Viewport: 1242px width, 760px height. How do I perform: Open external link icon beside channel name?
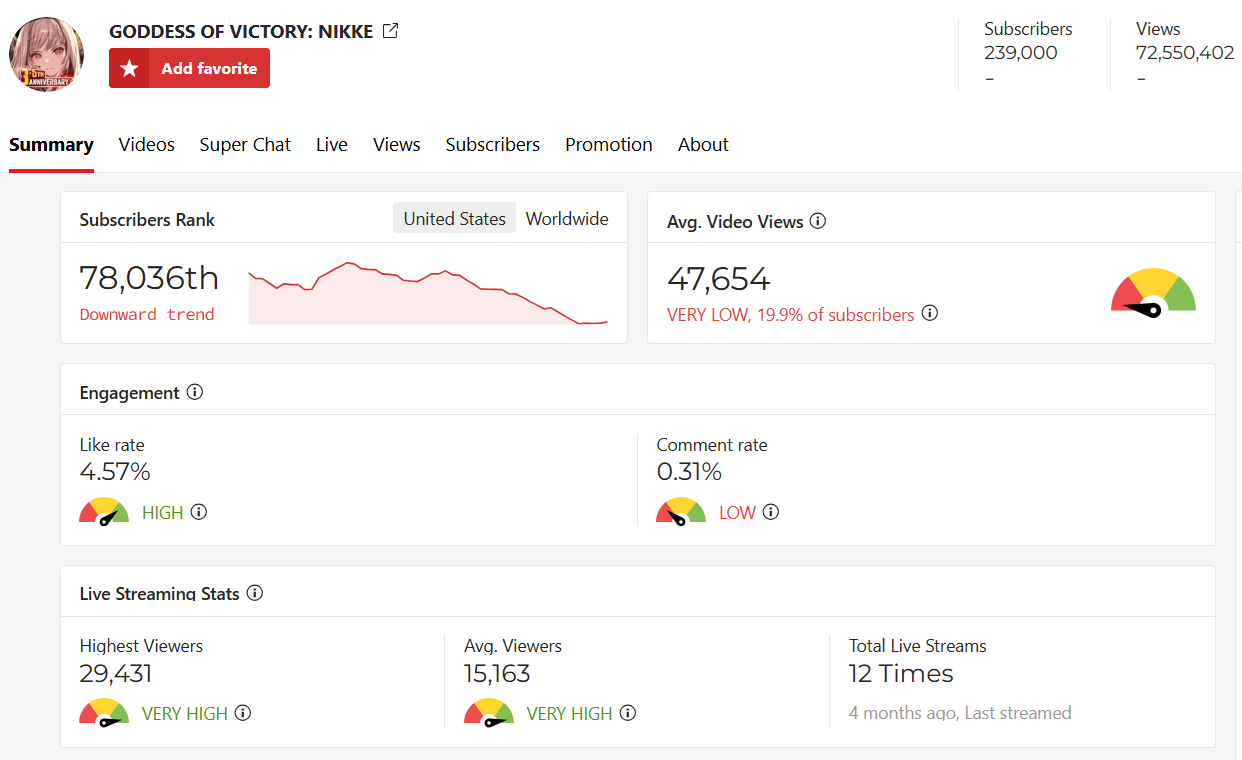(x=390, y=31)
